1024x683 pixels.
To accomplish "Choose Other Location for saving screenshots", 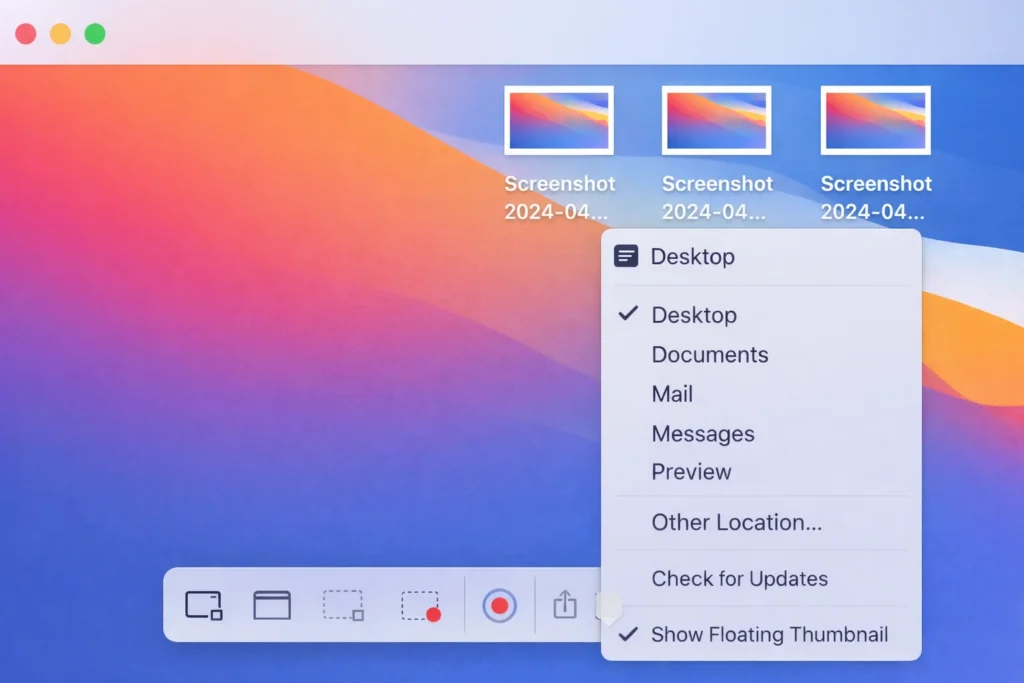I will pyautogui.click(x=736, y=522).
